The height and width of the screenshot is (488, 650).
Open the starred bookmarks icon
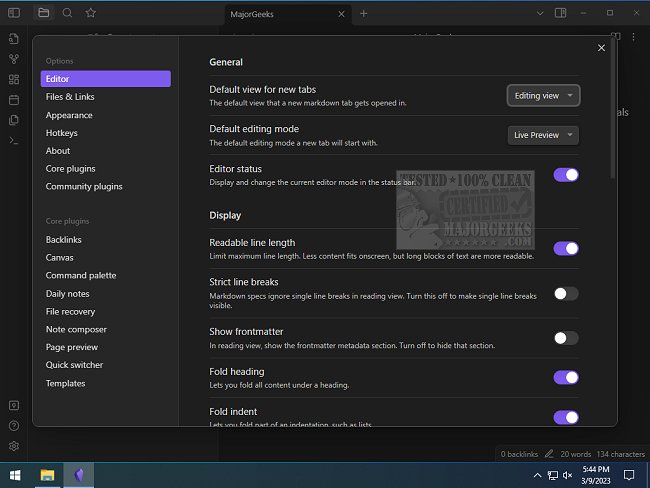(91, 13)
